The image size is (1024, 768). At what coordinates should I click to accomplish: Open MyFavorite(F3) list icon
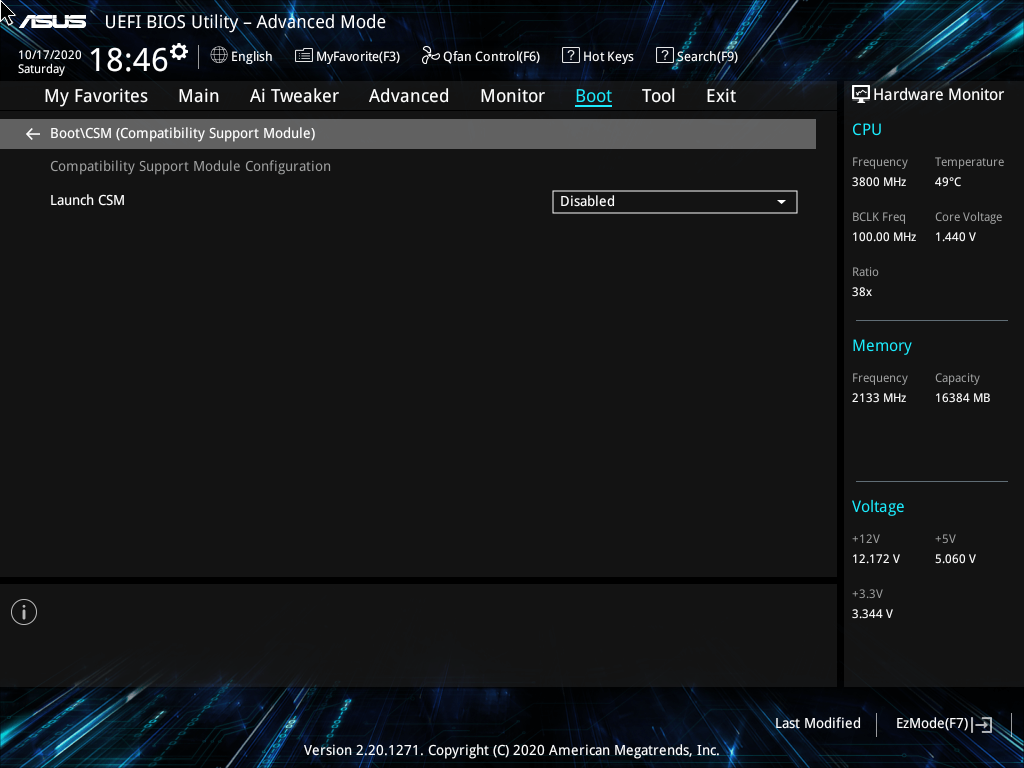tap(303, 56)
